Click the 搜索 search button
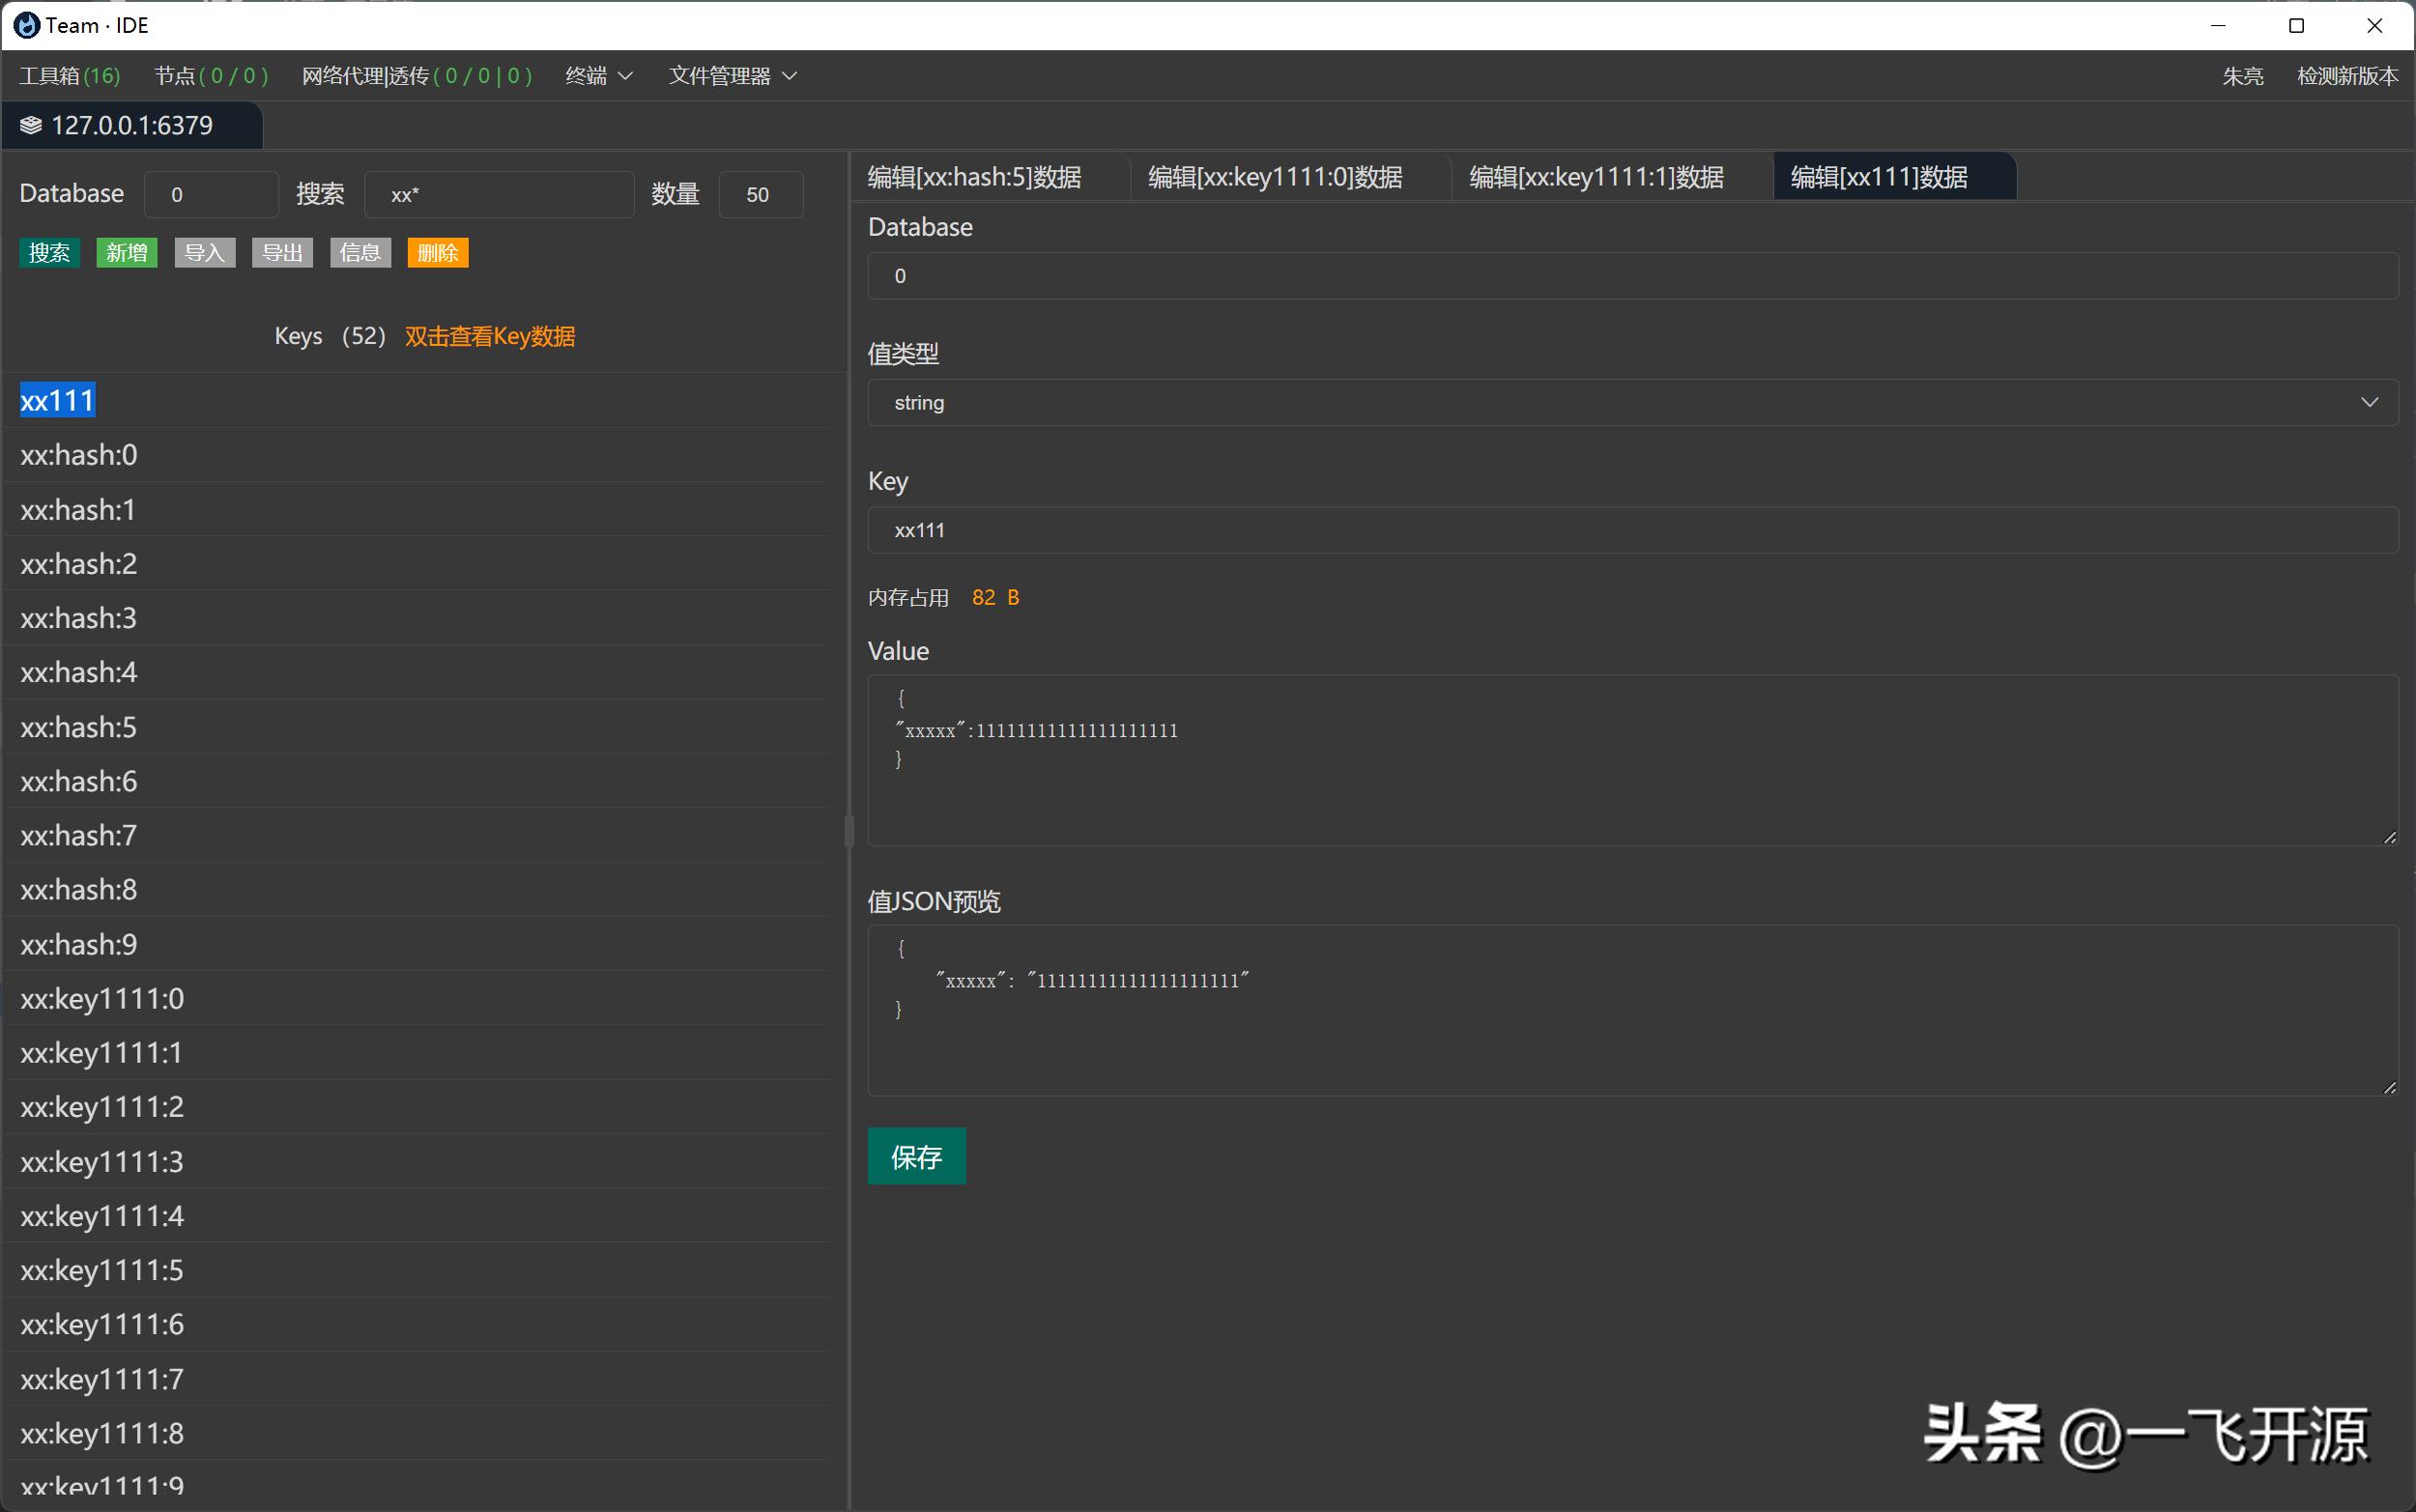The height and width of the screenshot is (1512, 2416). click(x=49, y=253)
